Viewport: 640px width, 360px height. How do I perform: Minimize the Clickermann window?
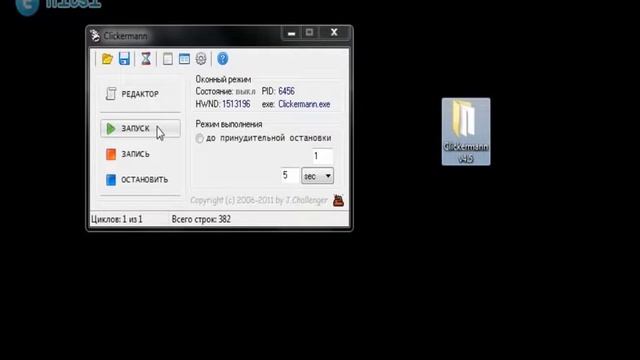tap(291, 33)
